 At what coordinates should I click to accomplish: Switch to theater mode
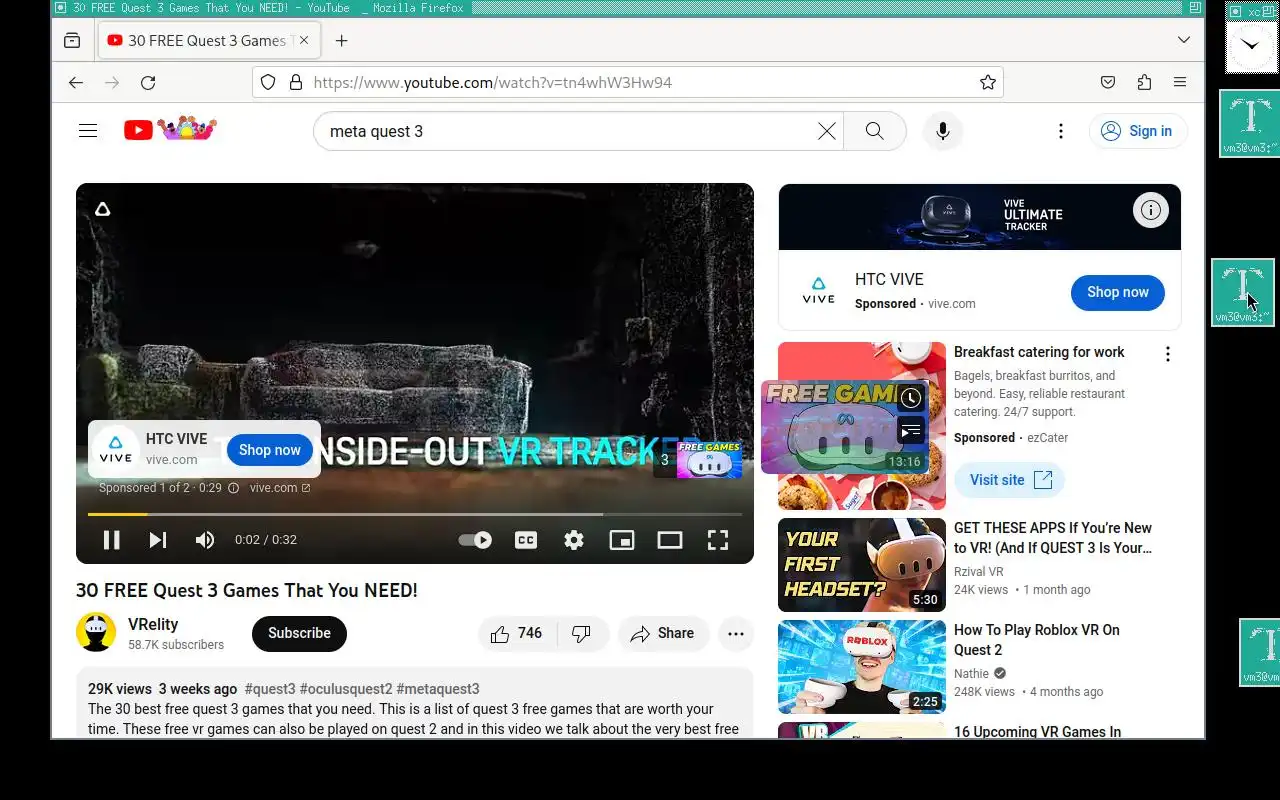point(670,540)
